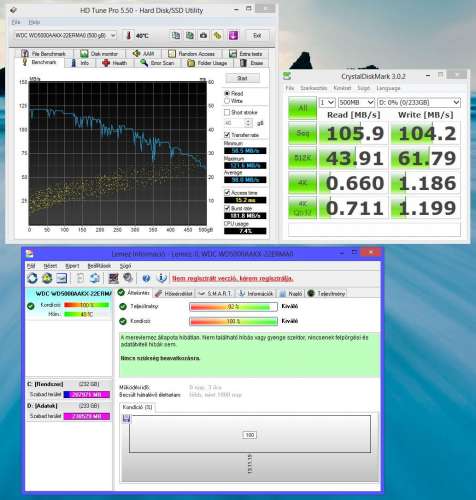Click the blue panel picture icon in Hard Disk Sentinel toolbar
The image size is (476, 500).
pos(62,278)
